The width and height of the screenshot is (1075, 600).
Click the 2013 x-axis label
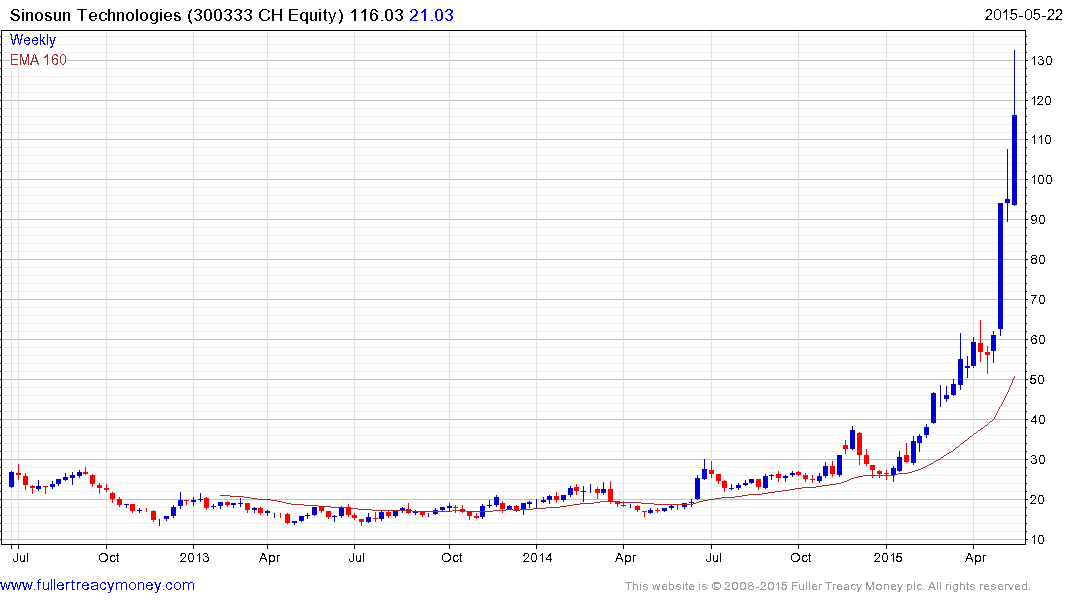(x=194, y=557)
